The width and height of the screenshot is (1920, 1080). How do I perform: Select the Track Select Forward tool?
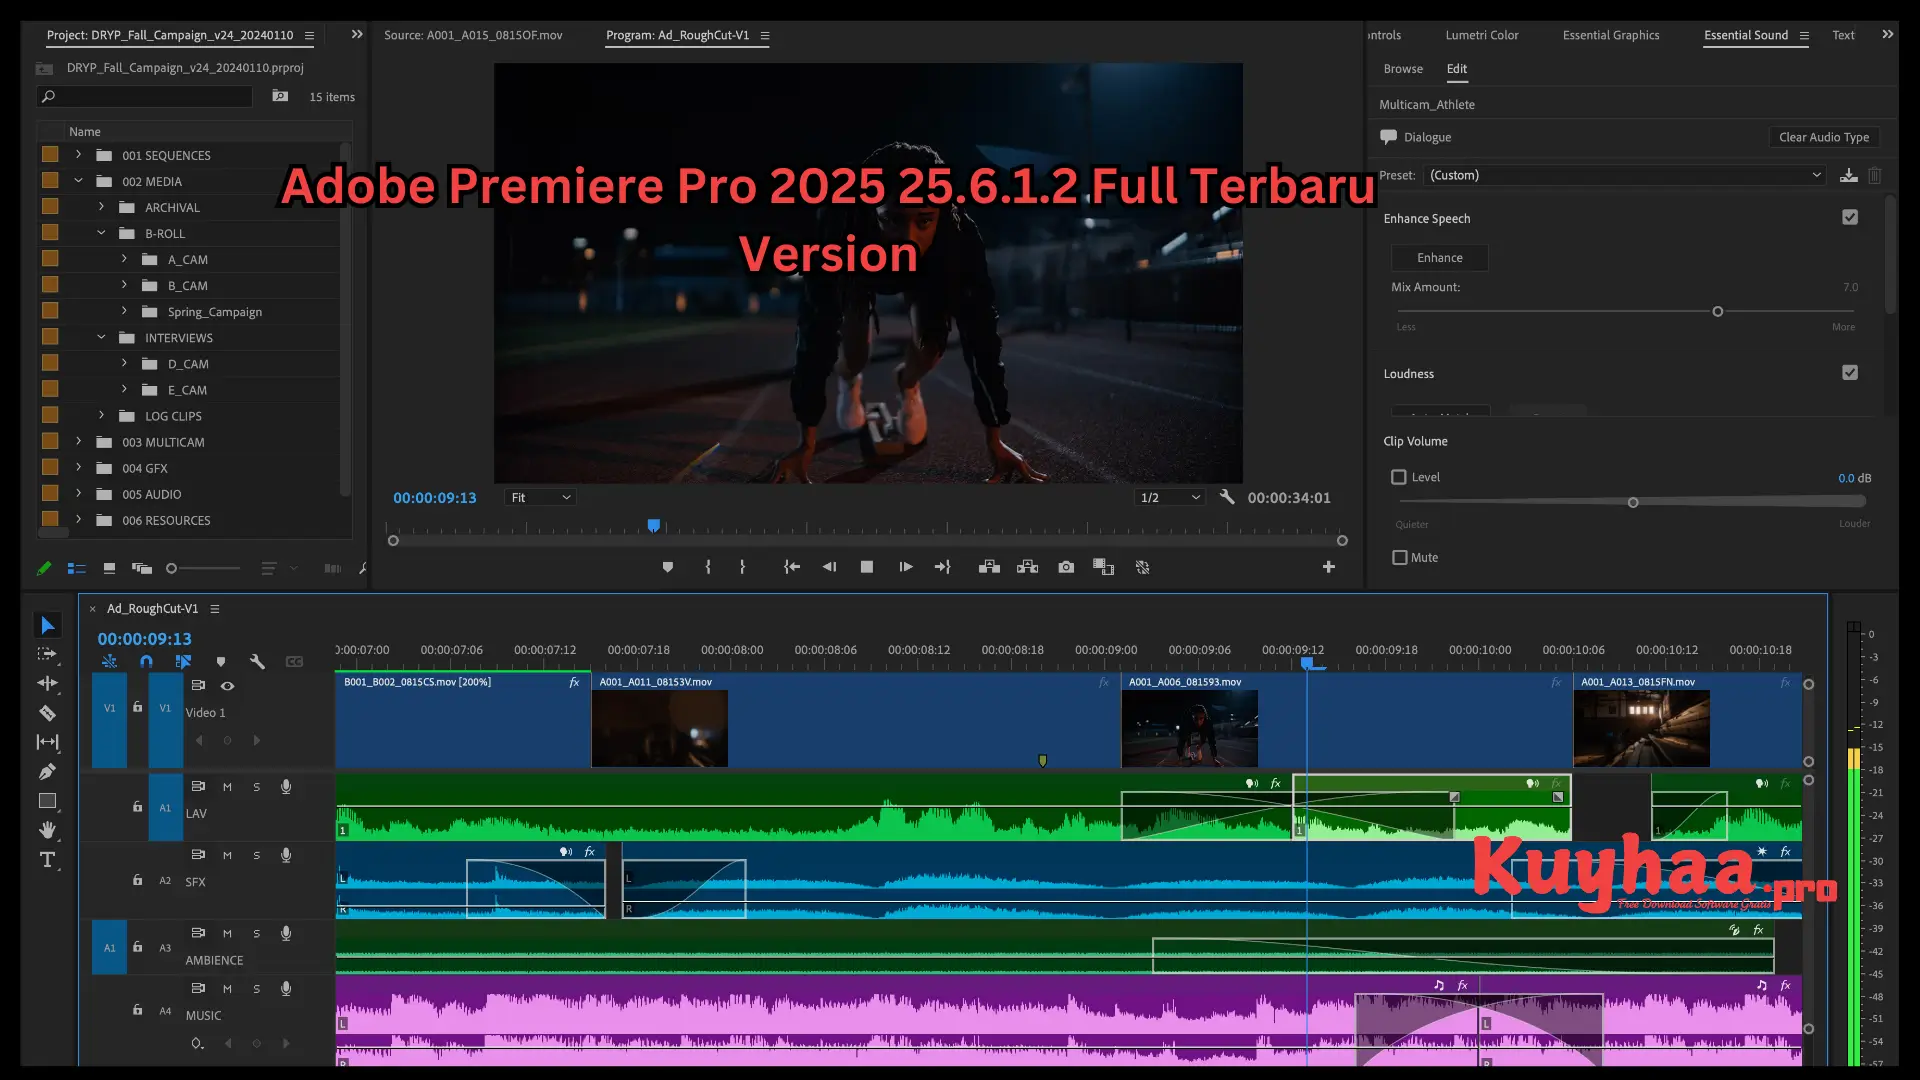(x=47, y=654)
